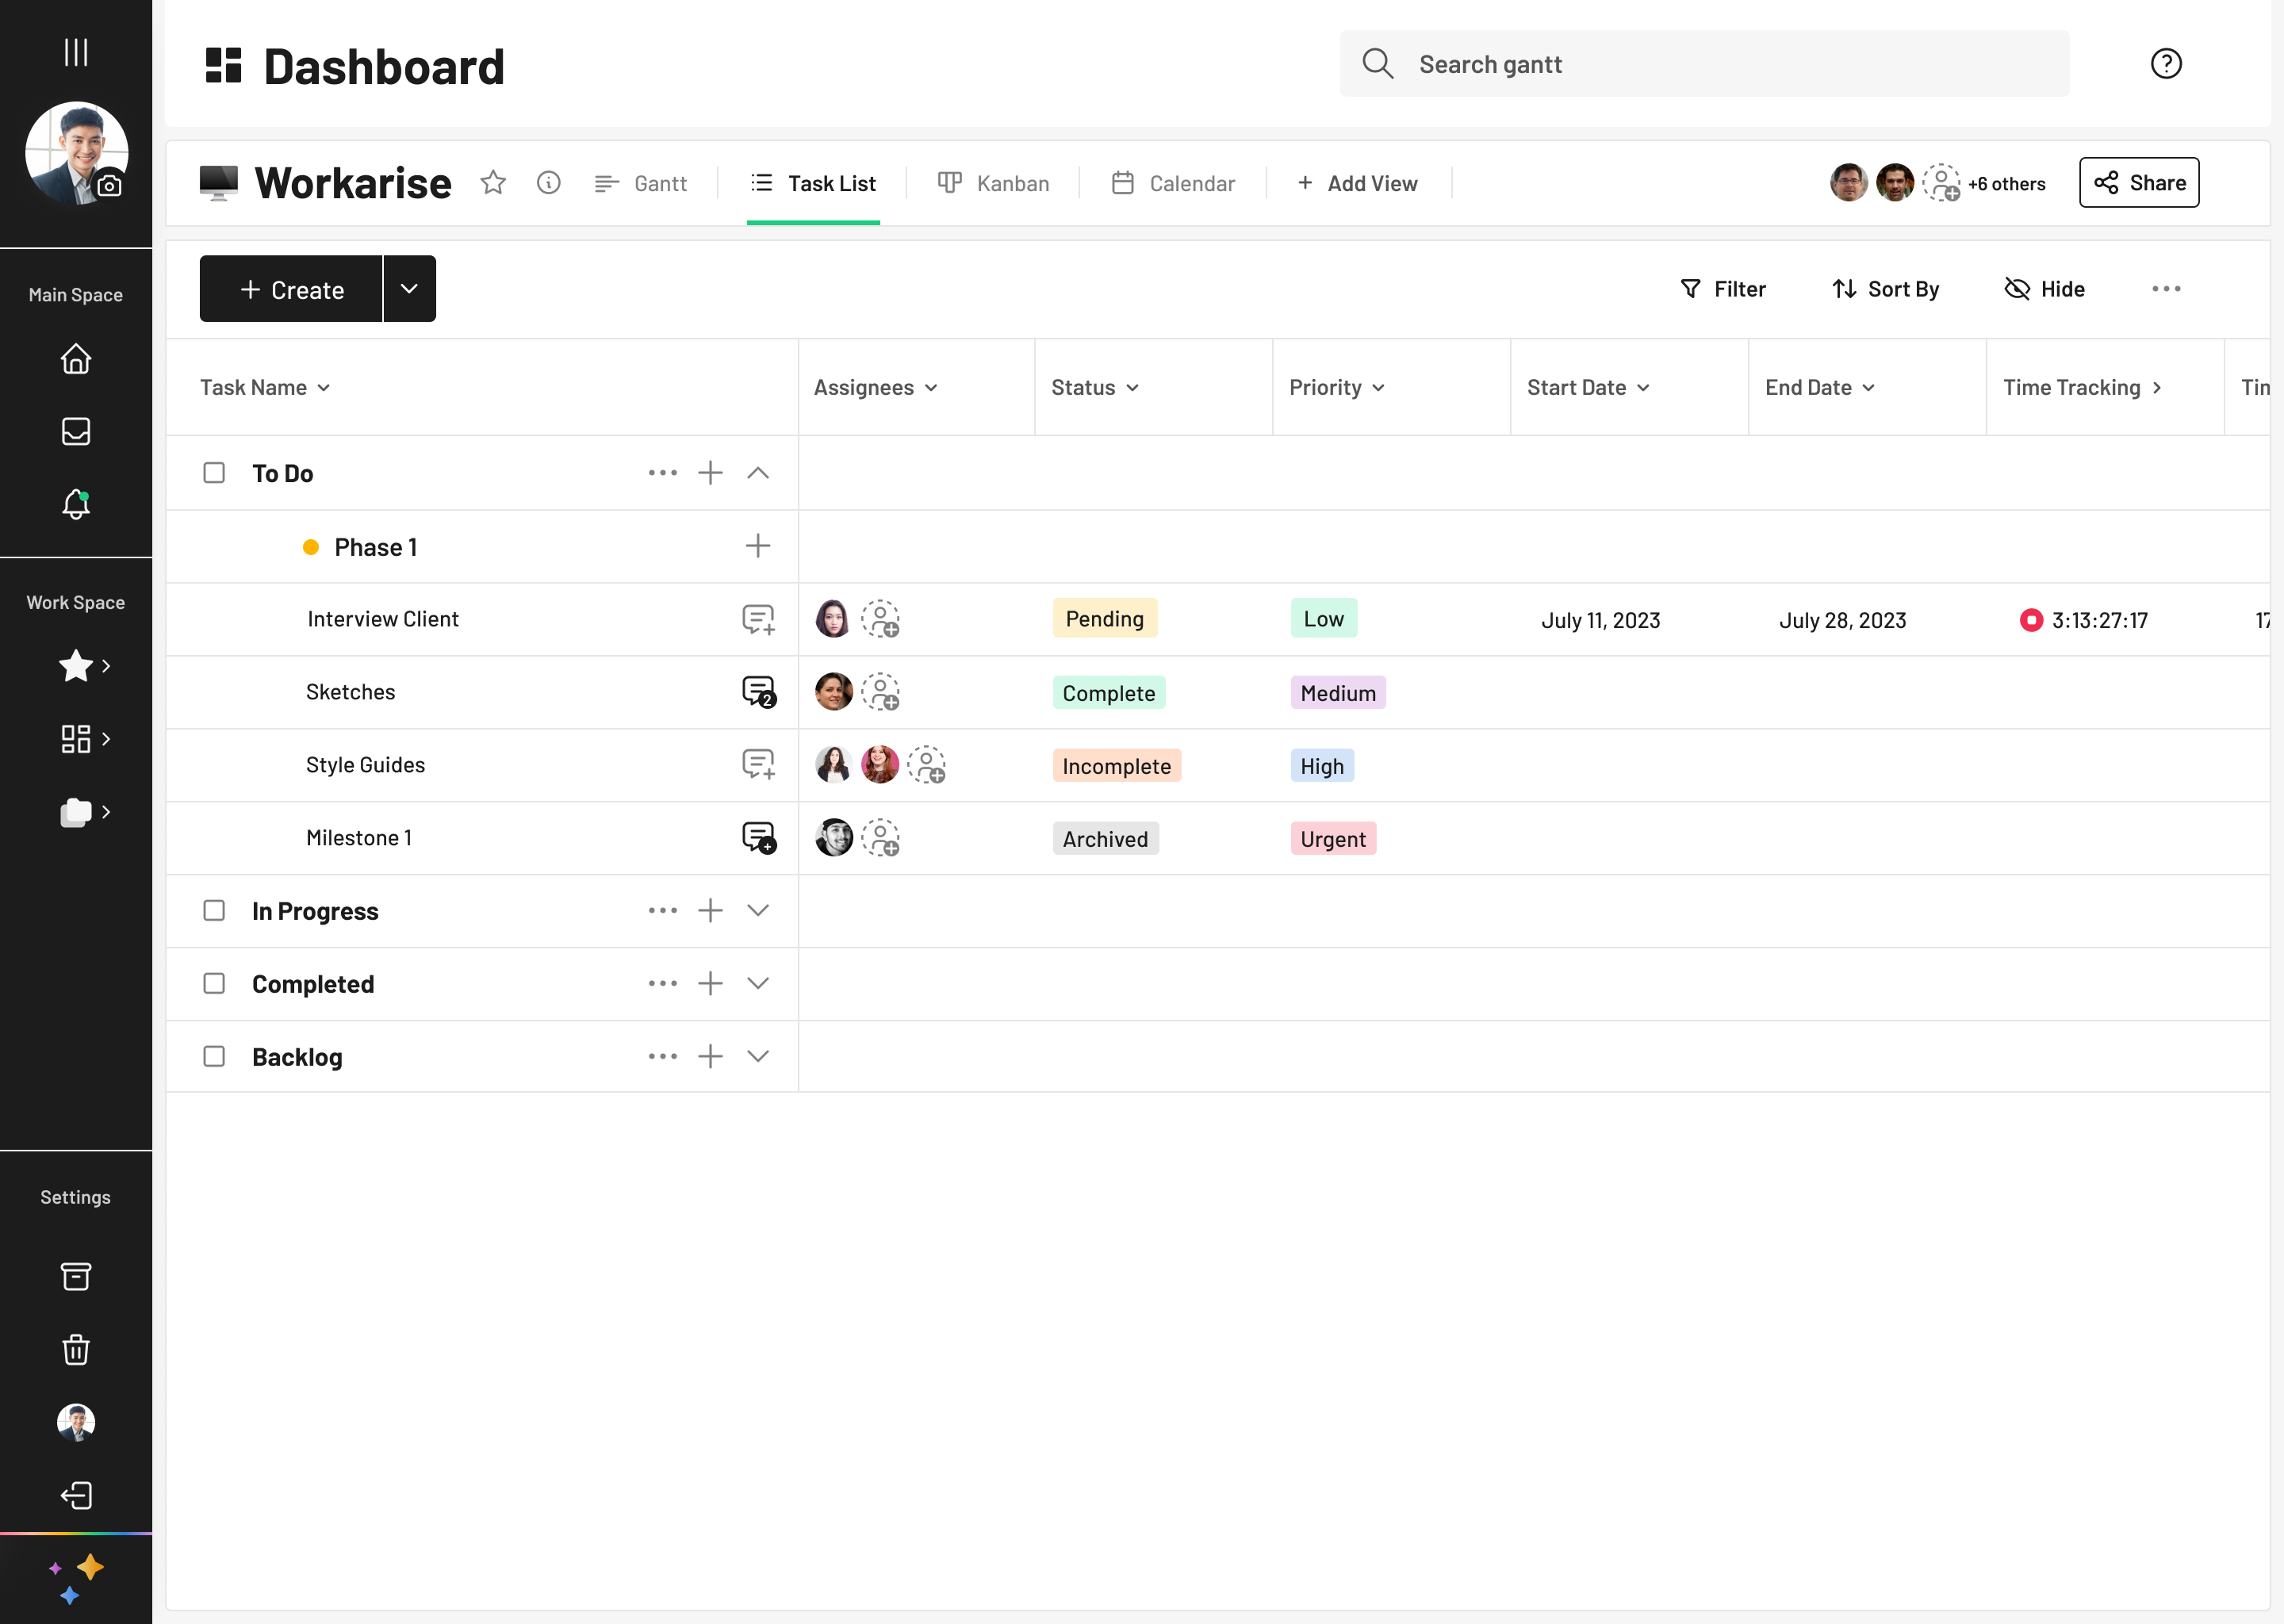Click the trash icon in sidebar
The height and width of the screenshot is (1624, 2284).
click(x=76, y=1350)
